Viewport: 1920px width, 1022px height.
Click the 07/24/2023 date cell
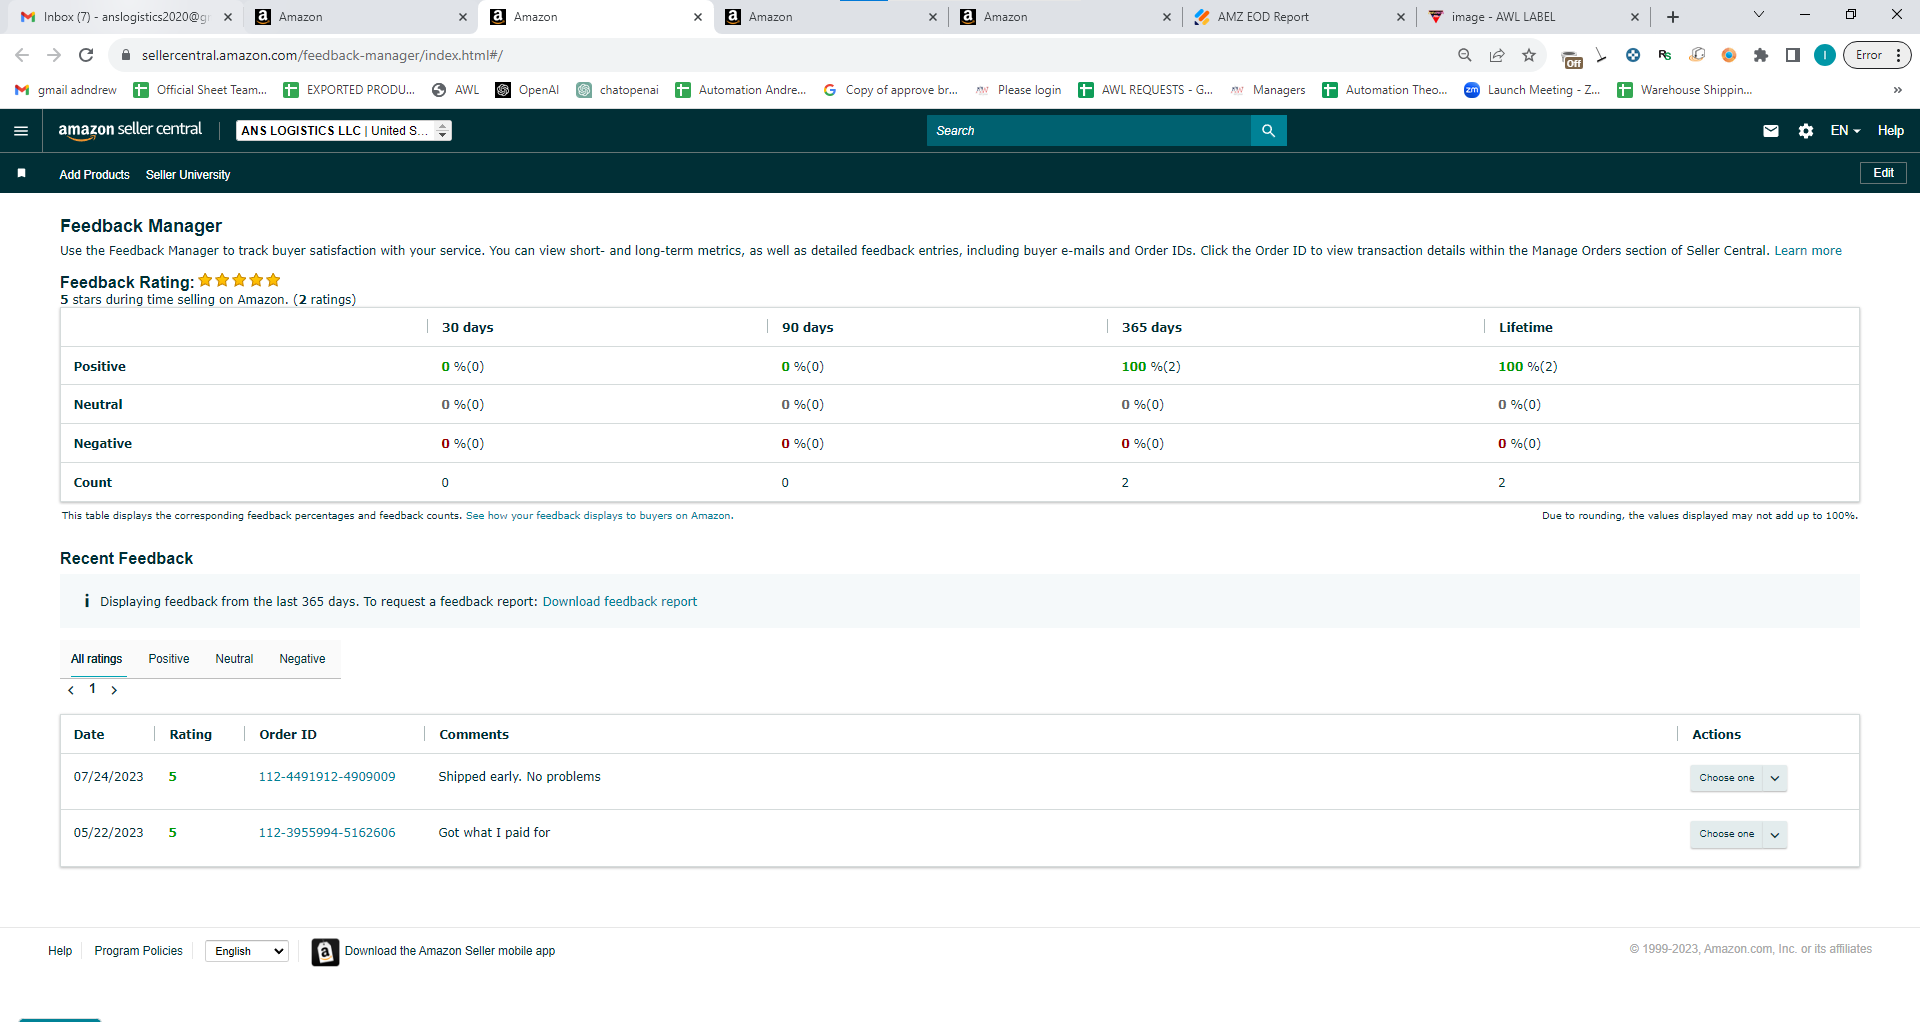[109, 777]
